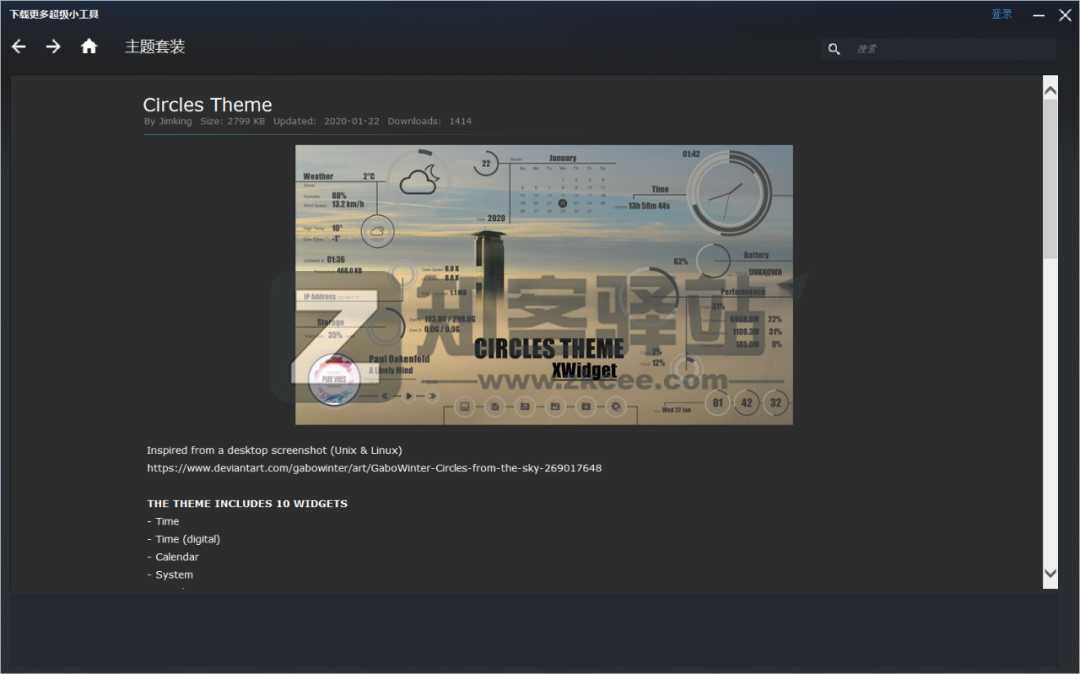
Task: Click the weather cloud-moon icon in preview
Action: pos(418,180)
